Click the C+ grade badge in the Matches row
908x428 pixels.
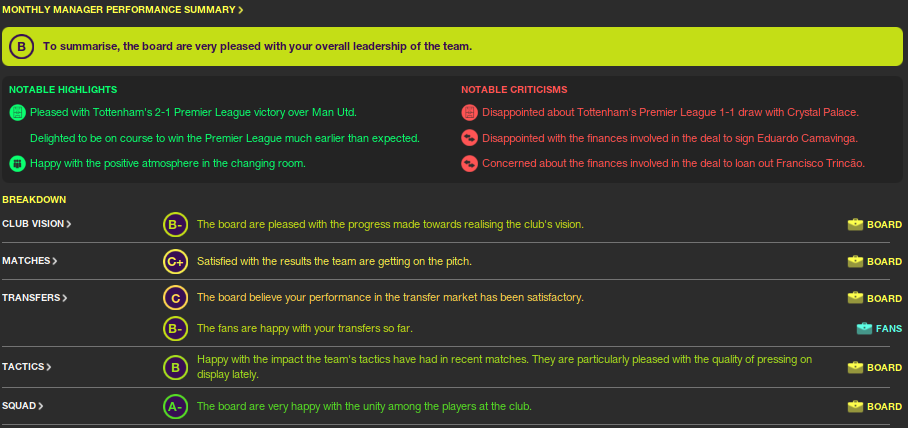(x=175, y=261)
